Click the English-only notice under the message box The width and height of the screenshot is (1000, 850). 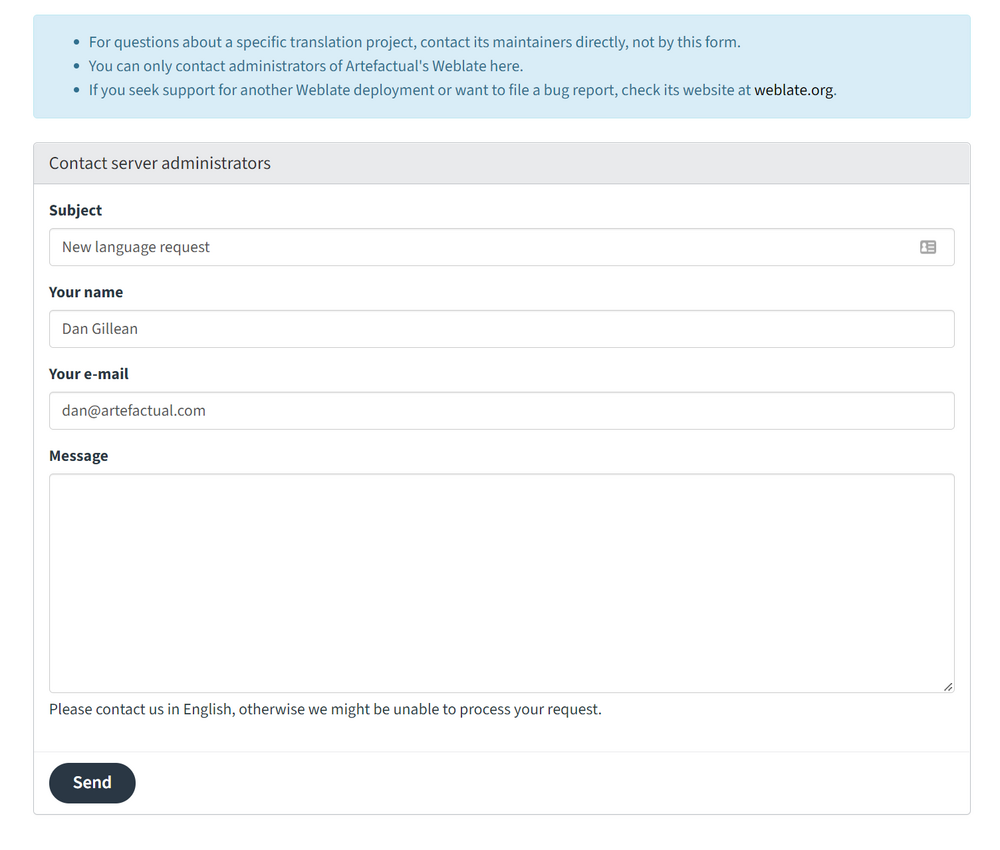pos(325,709)
